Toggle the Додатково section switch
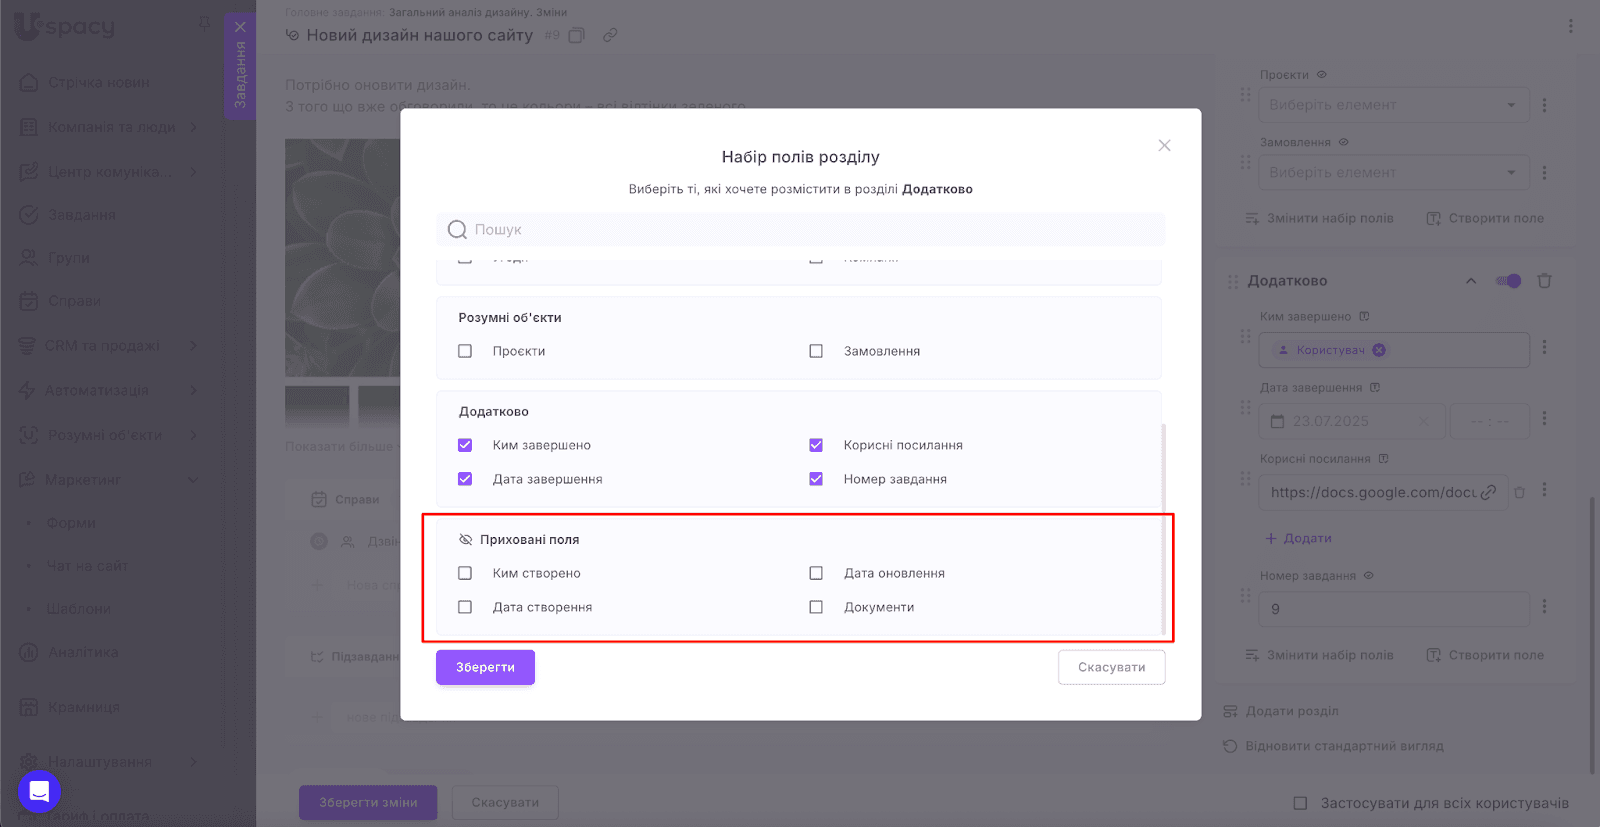This screenshot has width=1600, height=827. [x=1508, y=281]
